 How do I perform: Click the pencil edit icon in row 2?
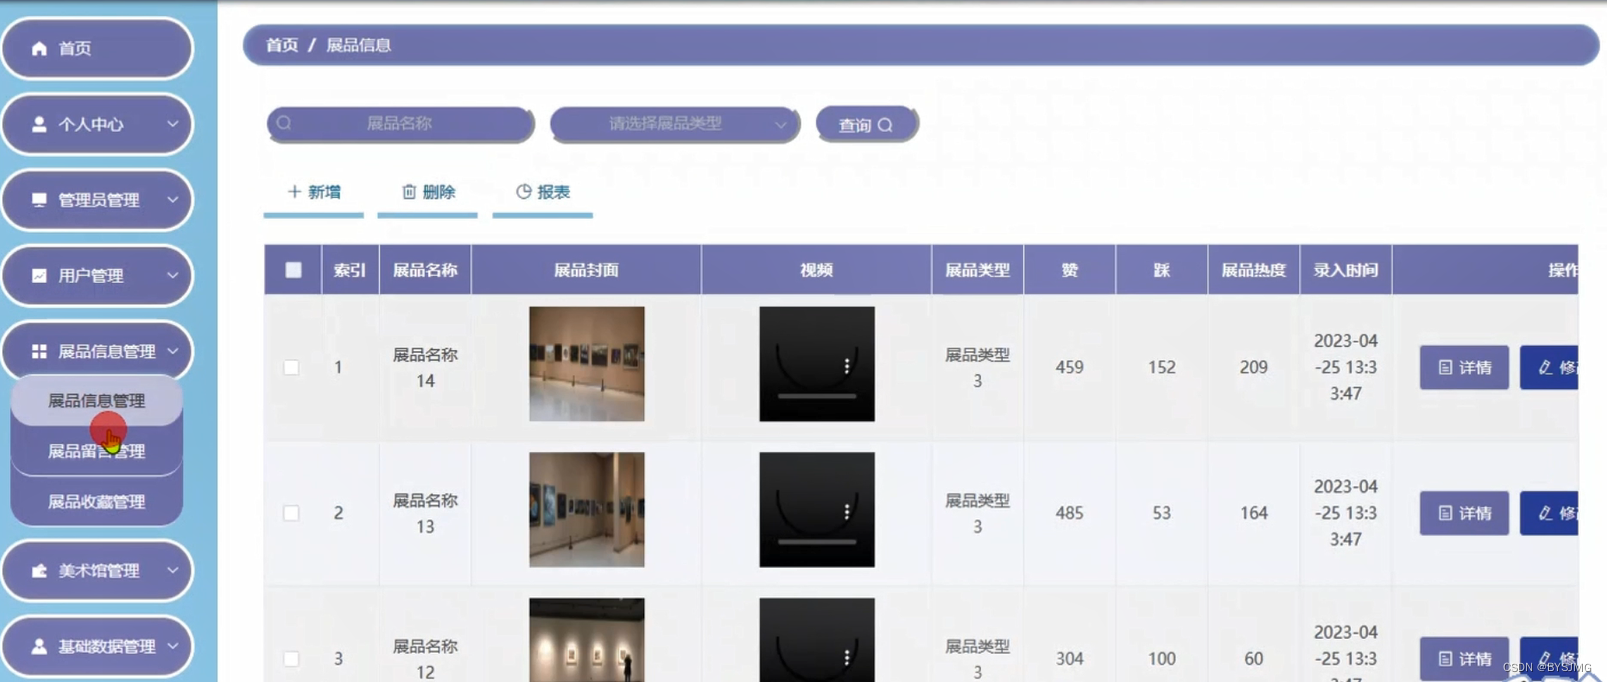pyautogui.click(x=1545, y=513)
